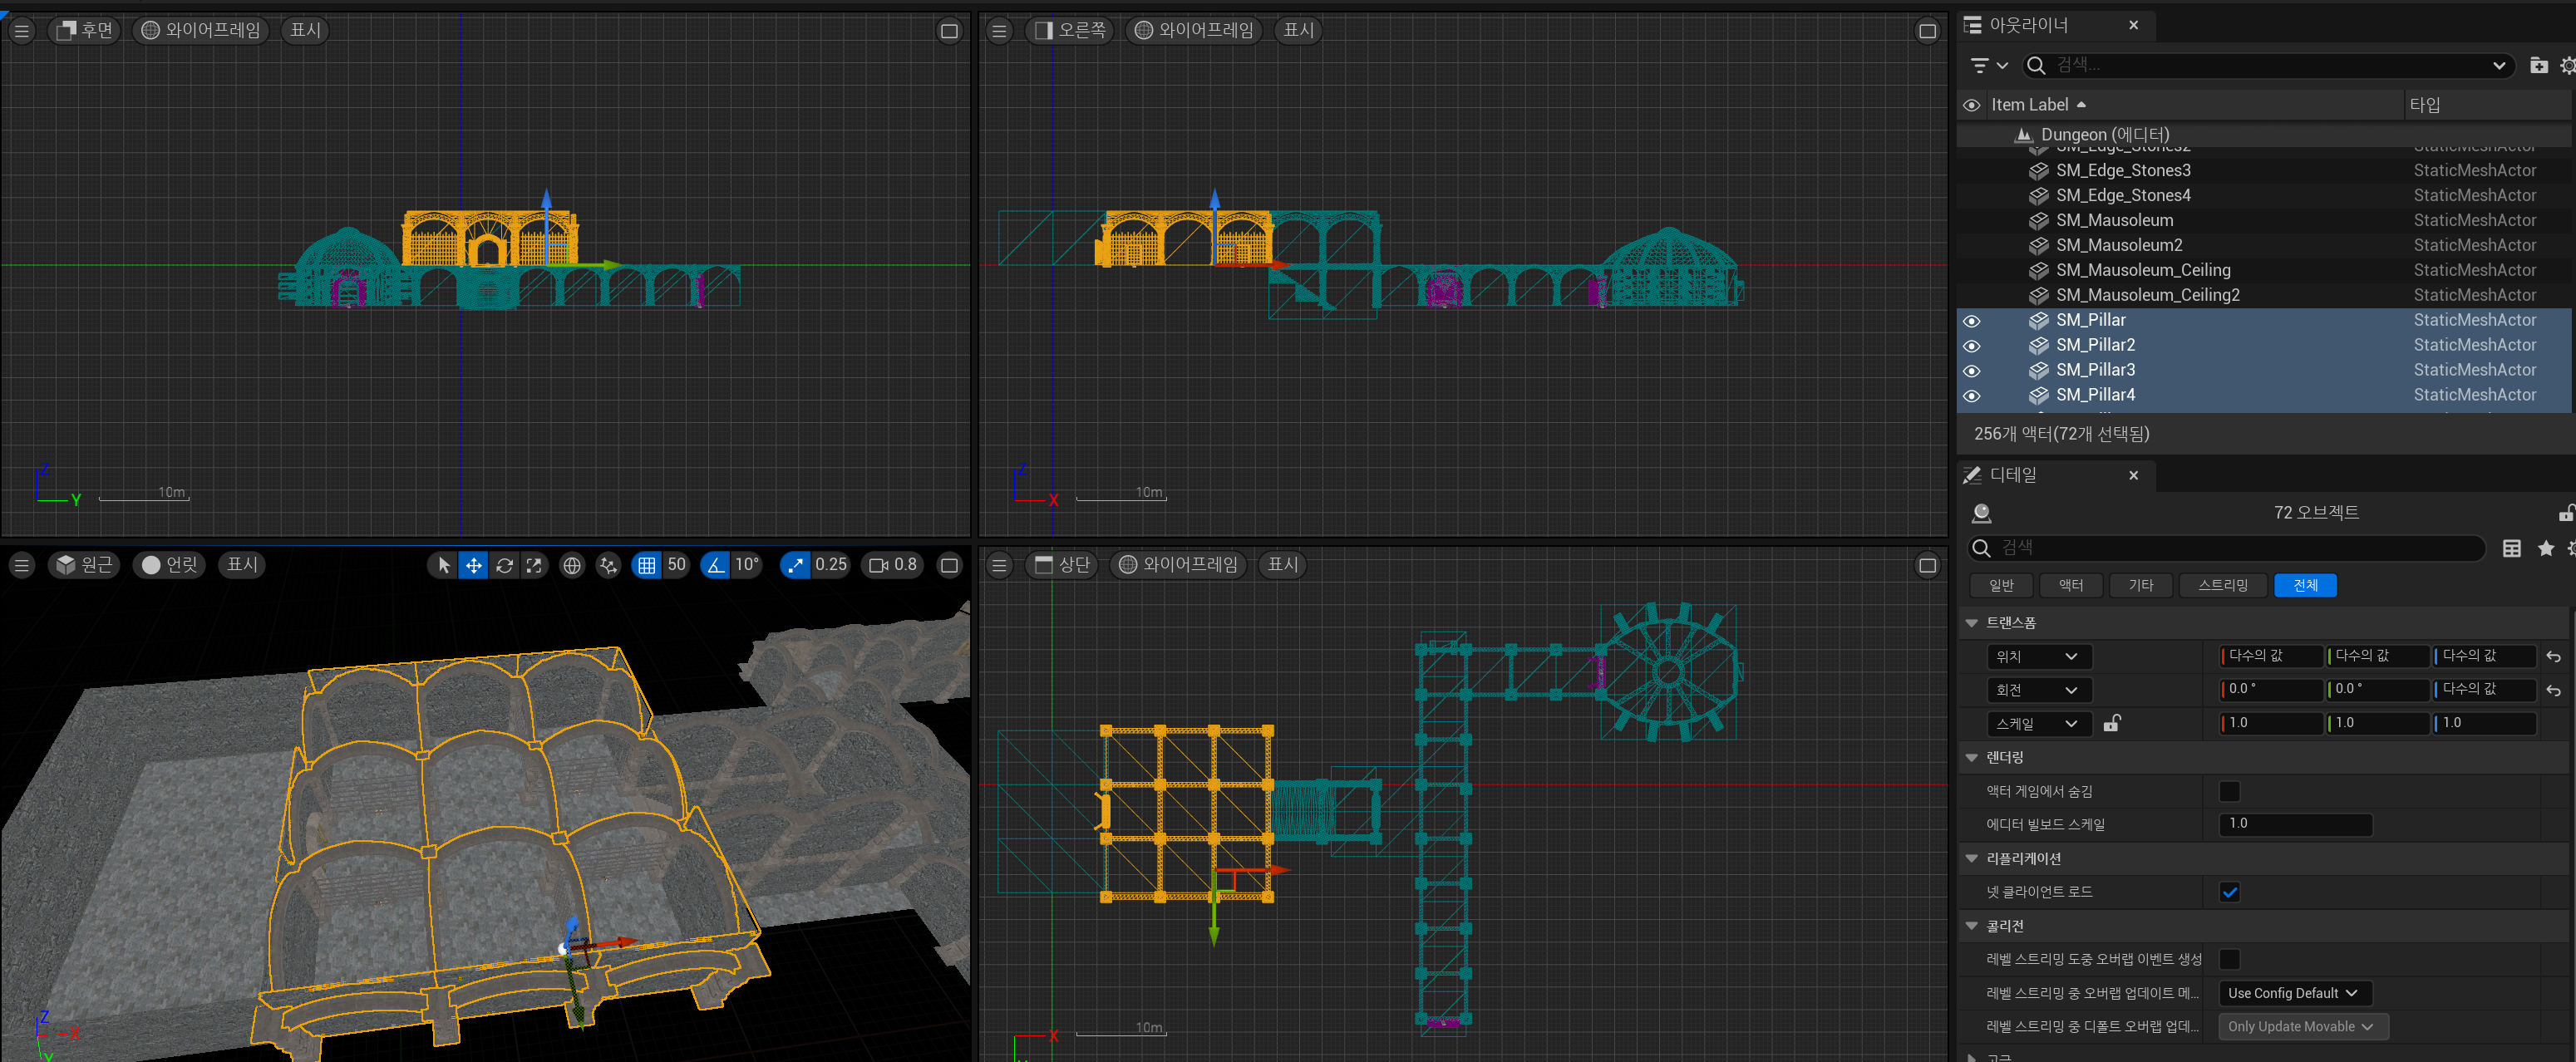2576x1062 pixels.
Task: Select the translate (move) tool
Action: click(473, 565)
